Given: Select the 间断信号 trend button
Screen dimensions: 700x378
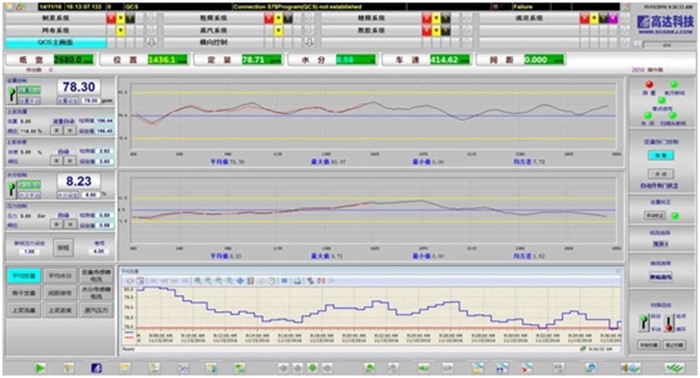Looking at the screenshot, I should click(x=60, y=293).
